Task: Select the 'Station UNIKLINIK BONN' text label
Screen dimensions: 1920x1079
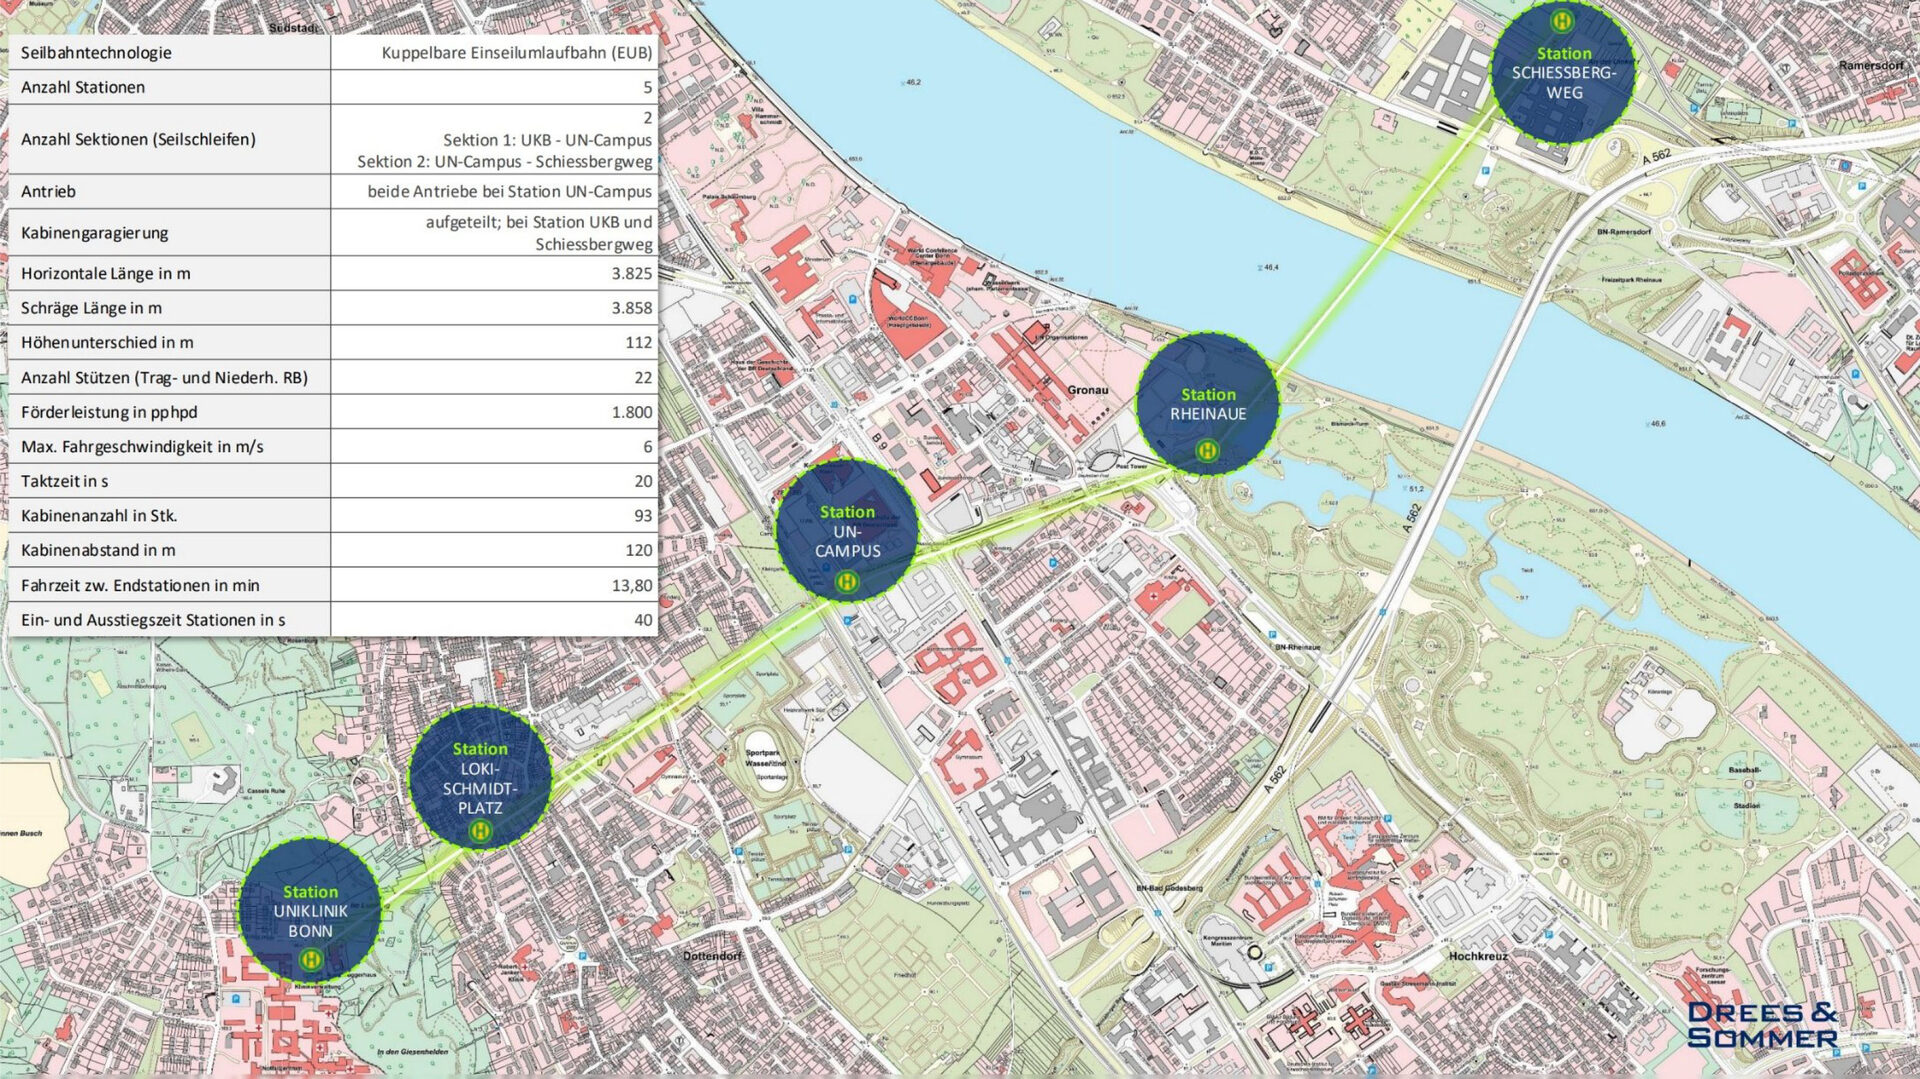Action: (x=310, y=911)
